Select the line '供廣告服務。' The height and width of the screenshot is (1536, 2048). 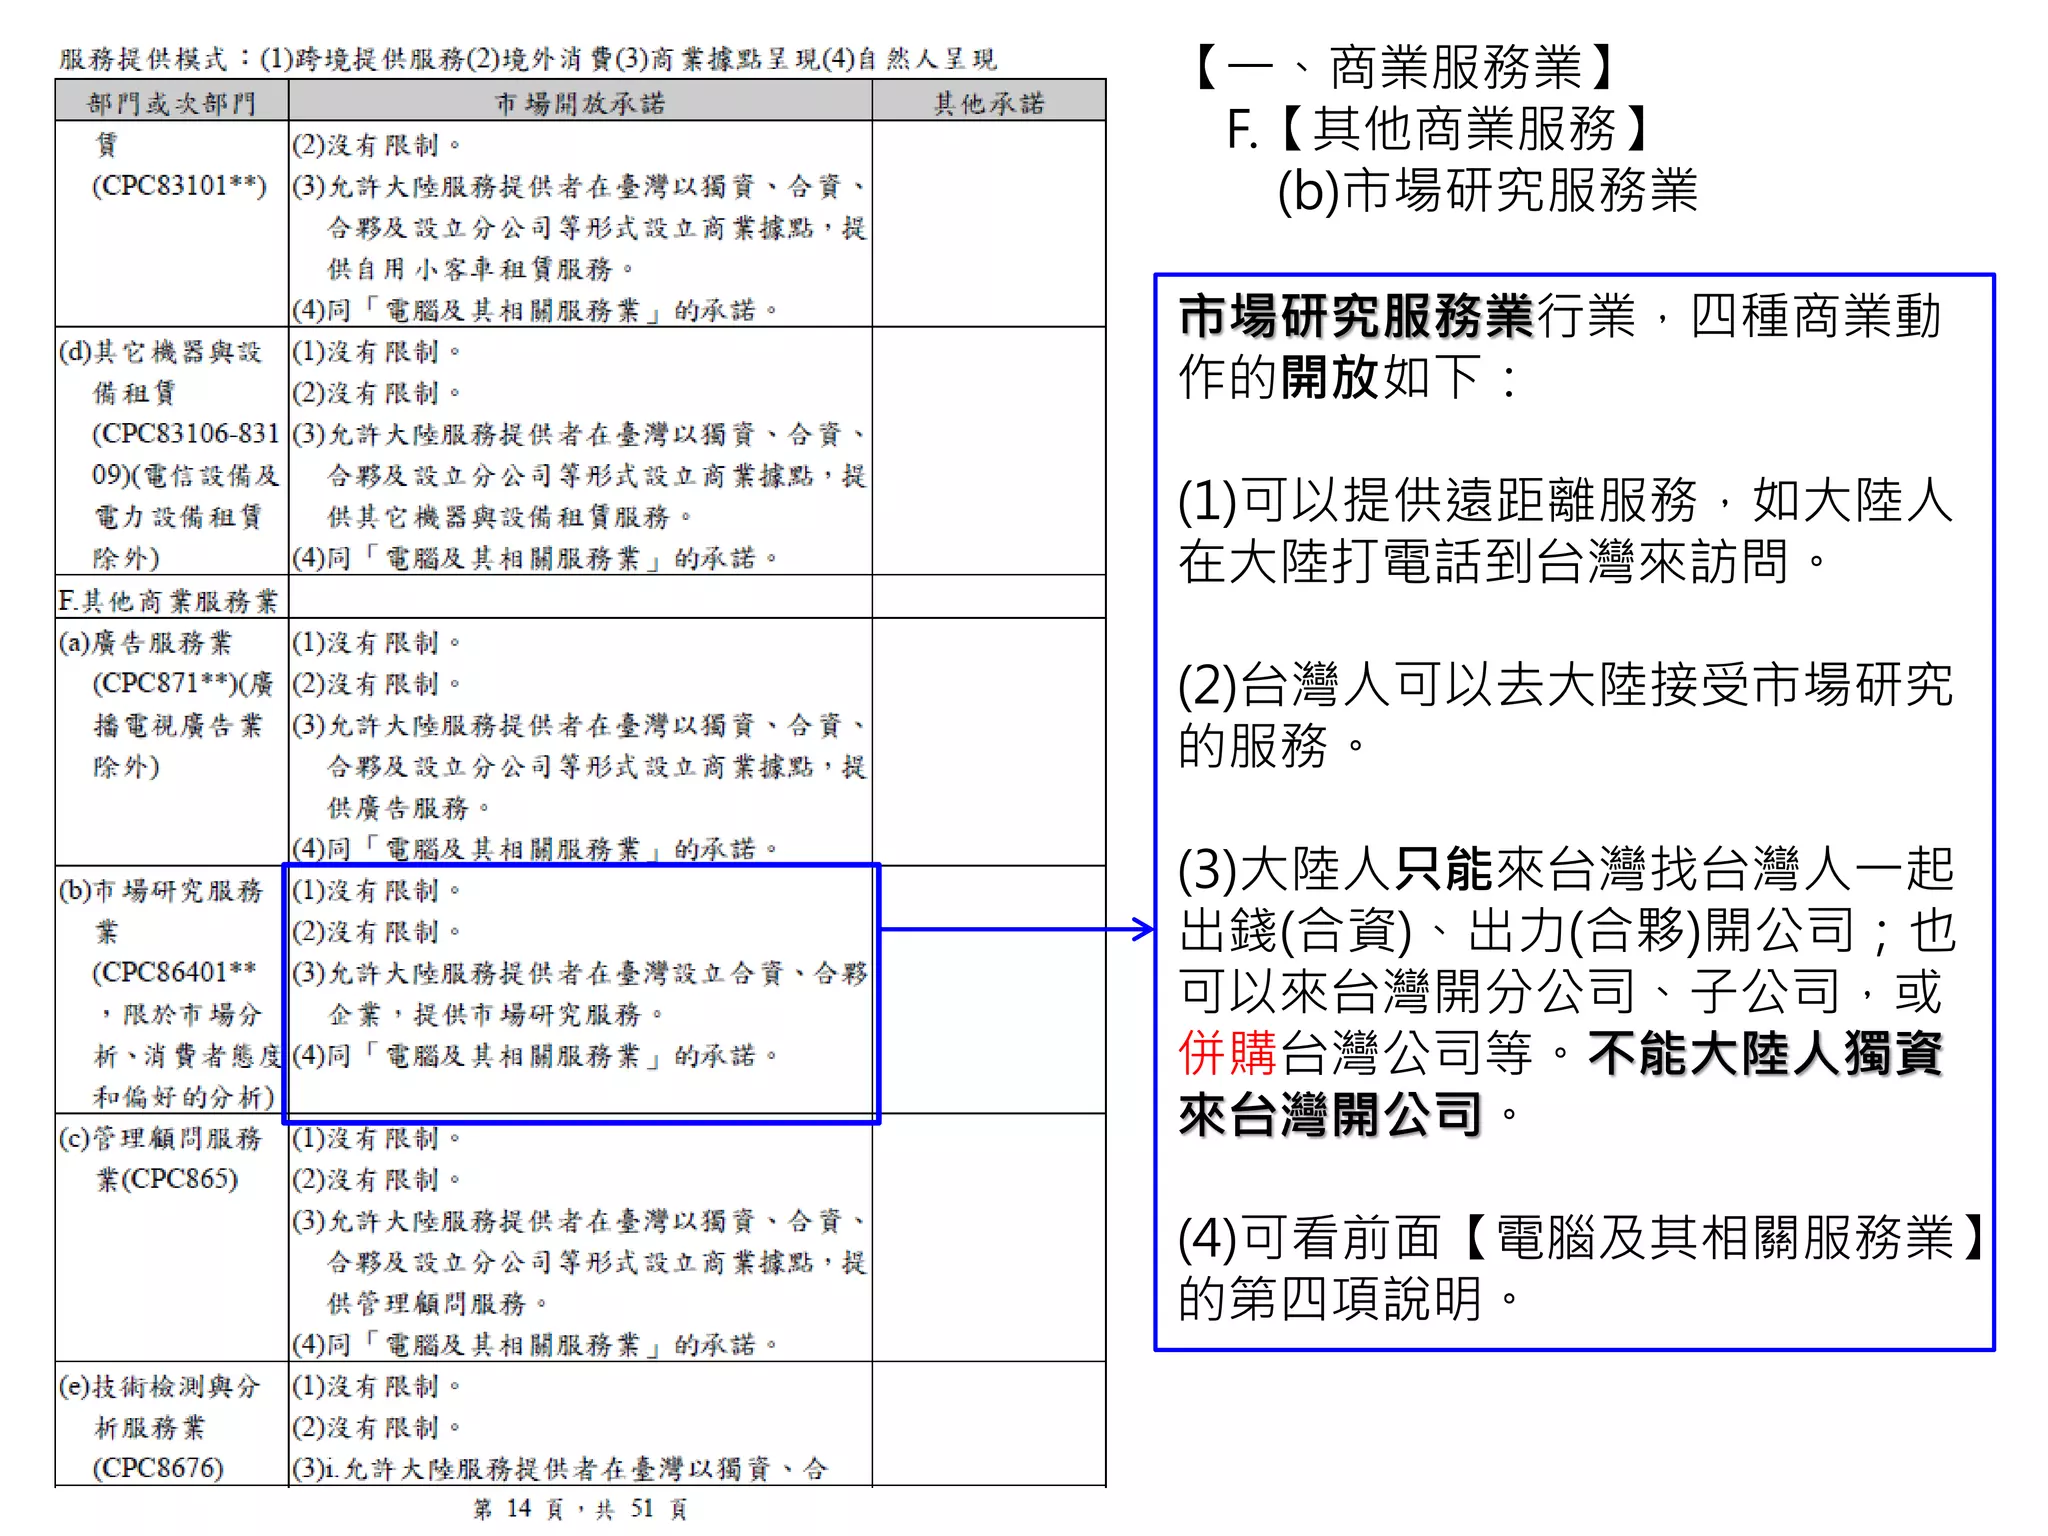point(409,807)
